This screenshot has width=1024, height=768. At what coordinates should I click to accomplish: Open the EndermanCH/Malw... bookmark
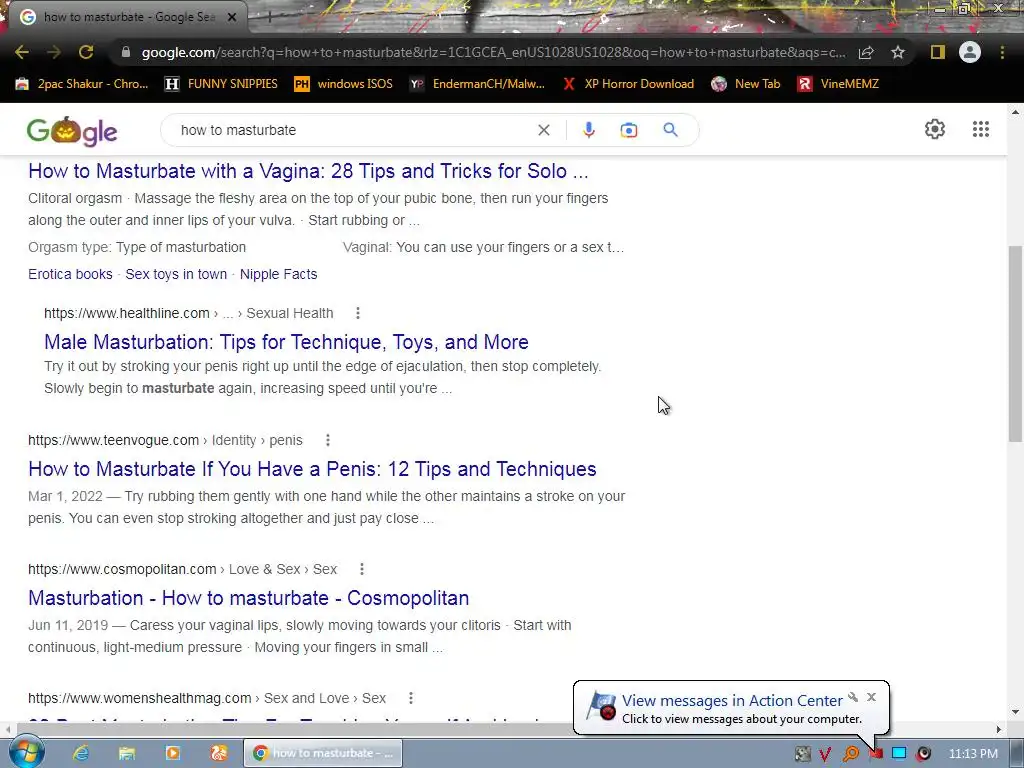pyautogui.click(x=477, y=84)
